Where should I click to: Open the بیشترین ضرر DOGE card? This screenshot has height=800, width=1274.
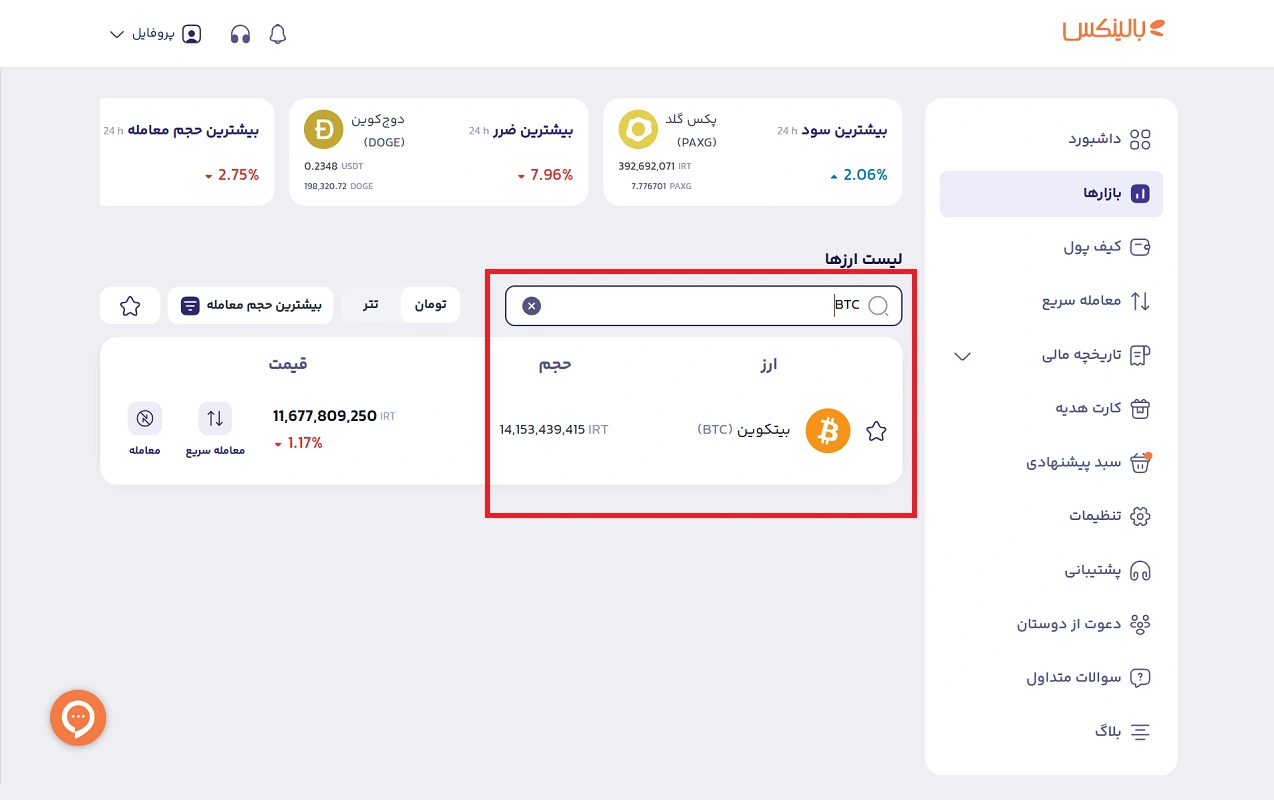coord(438,152)
